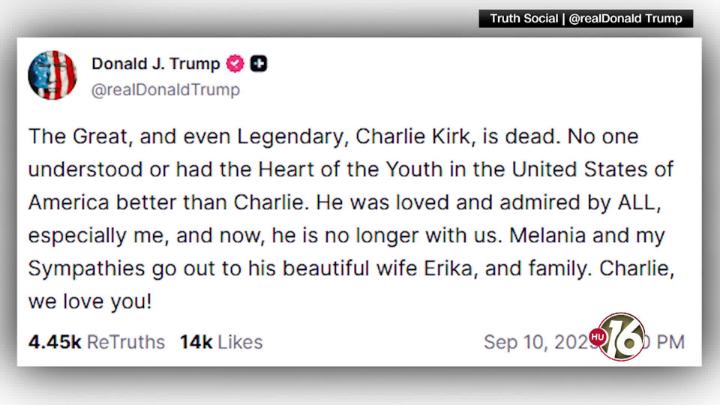Click the closing line 'we love you!'
This screenshot has width=720, height=405.
click(x=90, y=302)
